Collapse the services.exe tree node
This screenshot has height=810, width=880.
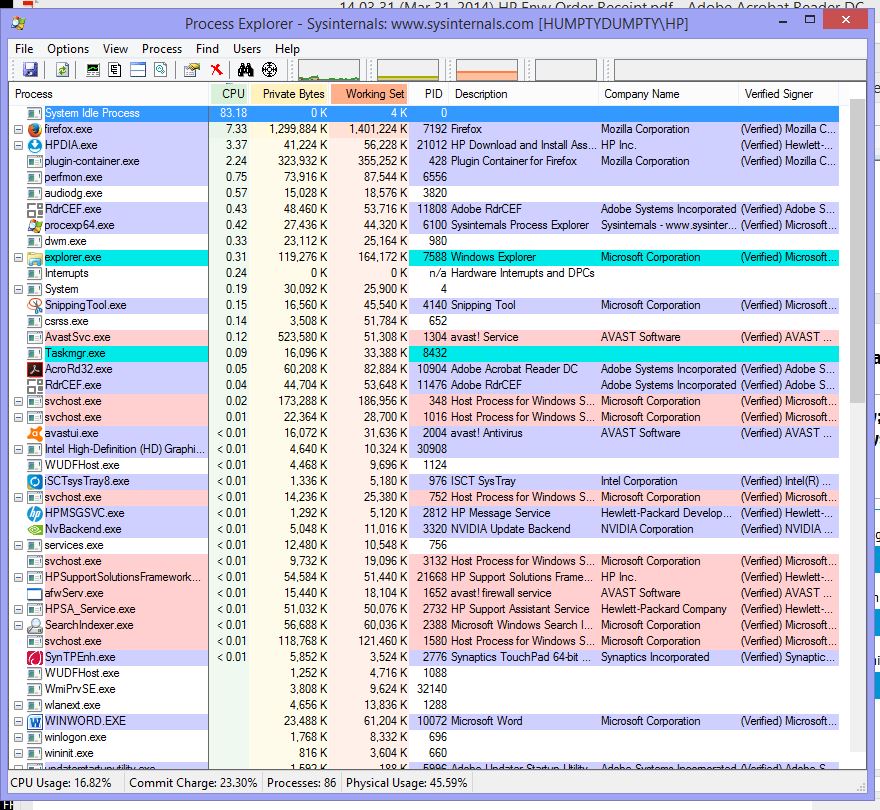pyautogui.click(x=19, y=546)
